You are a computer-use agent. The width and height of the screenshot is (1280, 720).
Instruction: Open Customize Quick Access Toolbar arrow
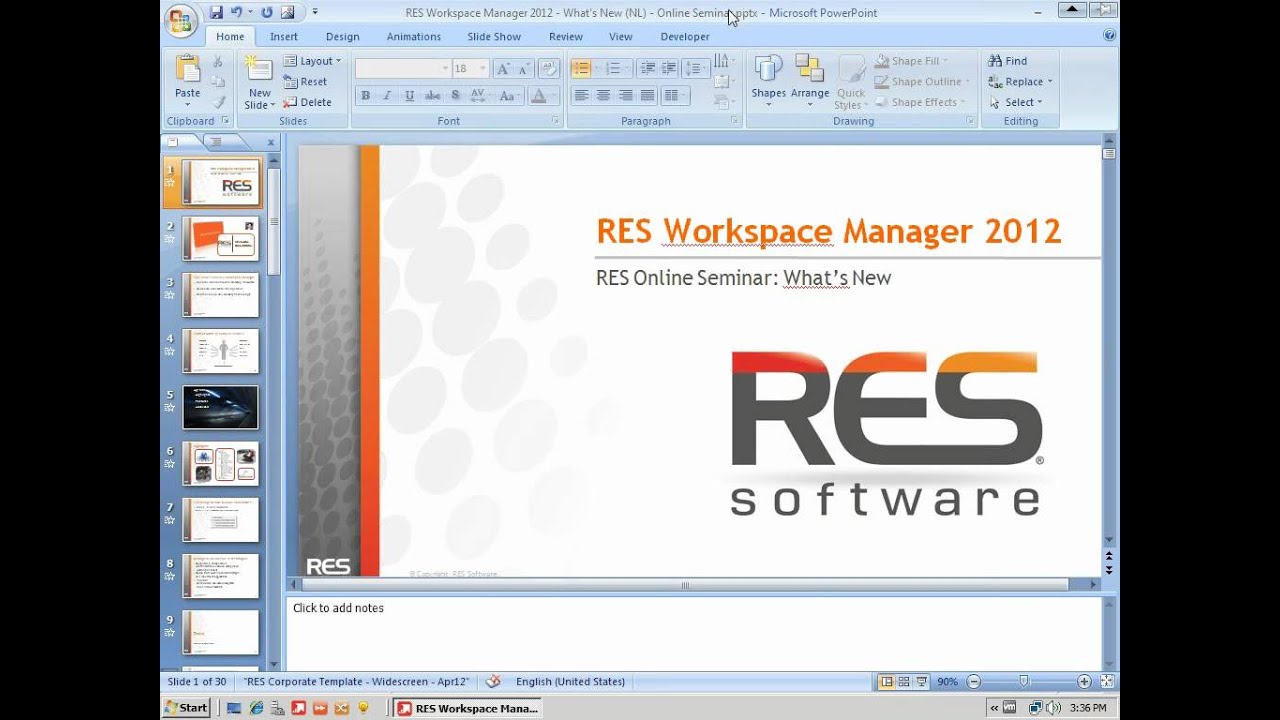coord(315,12)
